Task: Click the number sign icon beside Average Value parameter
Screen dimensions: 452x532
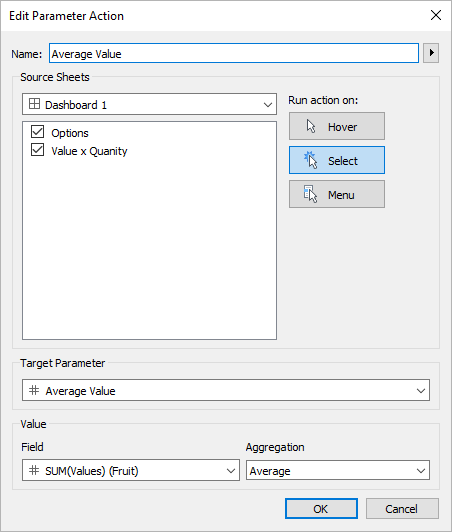Action: [x=34, y=390]
